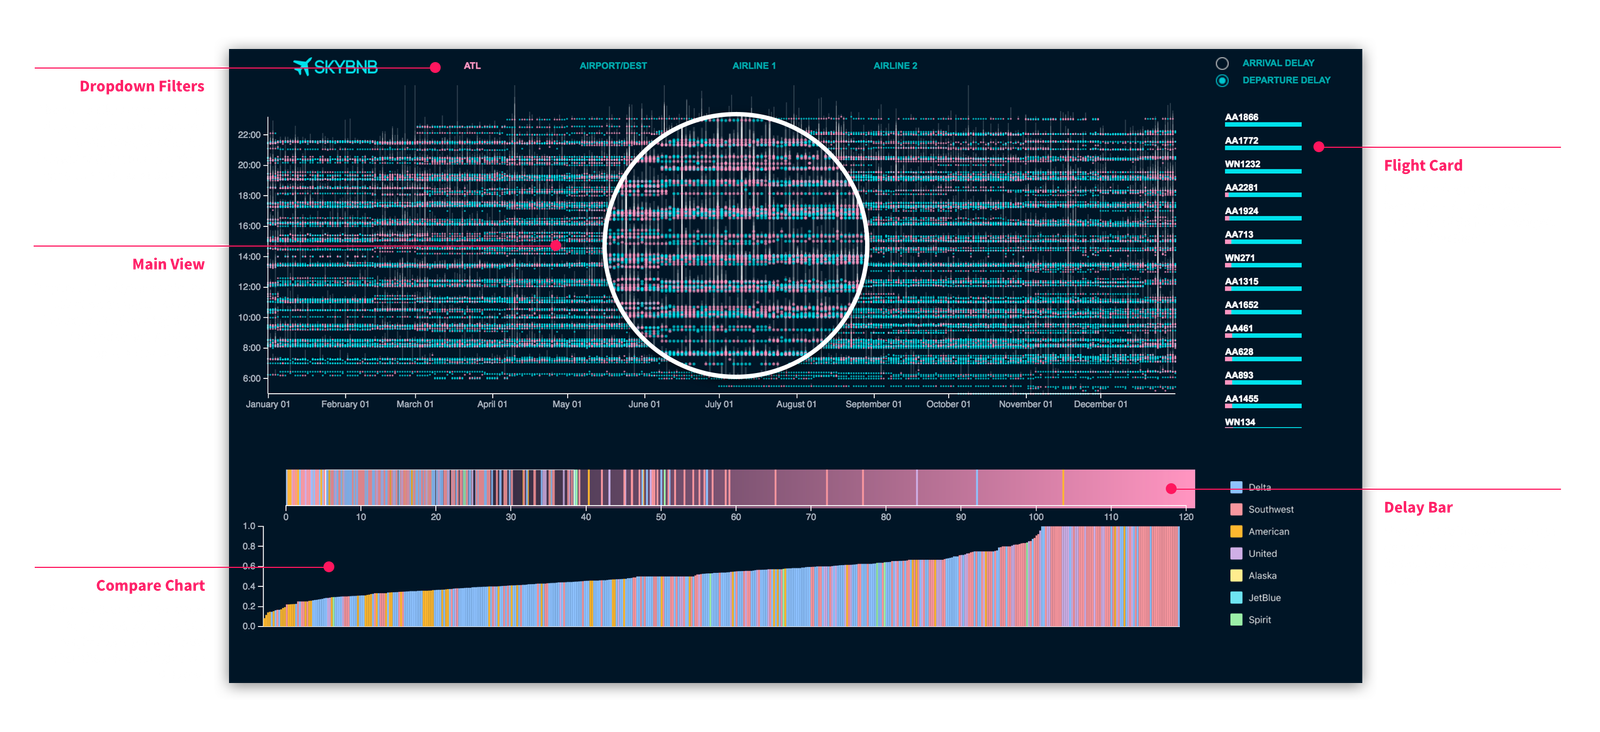Select the Departure Delay radio button
1600x732 pixels.
tap(1222, 80)
